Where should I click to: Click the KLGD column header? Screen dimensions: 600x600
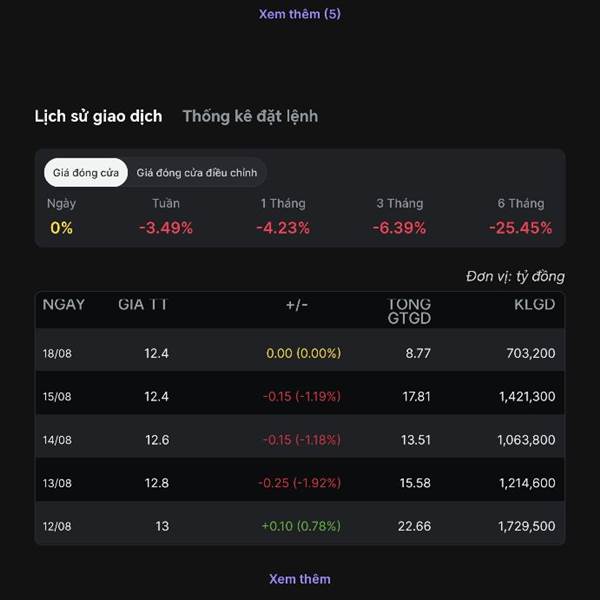click(535, 305)
